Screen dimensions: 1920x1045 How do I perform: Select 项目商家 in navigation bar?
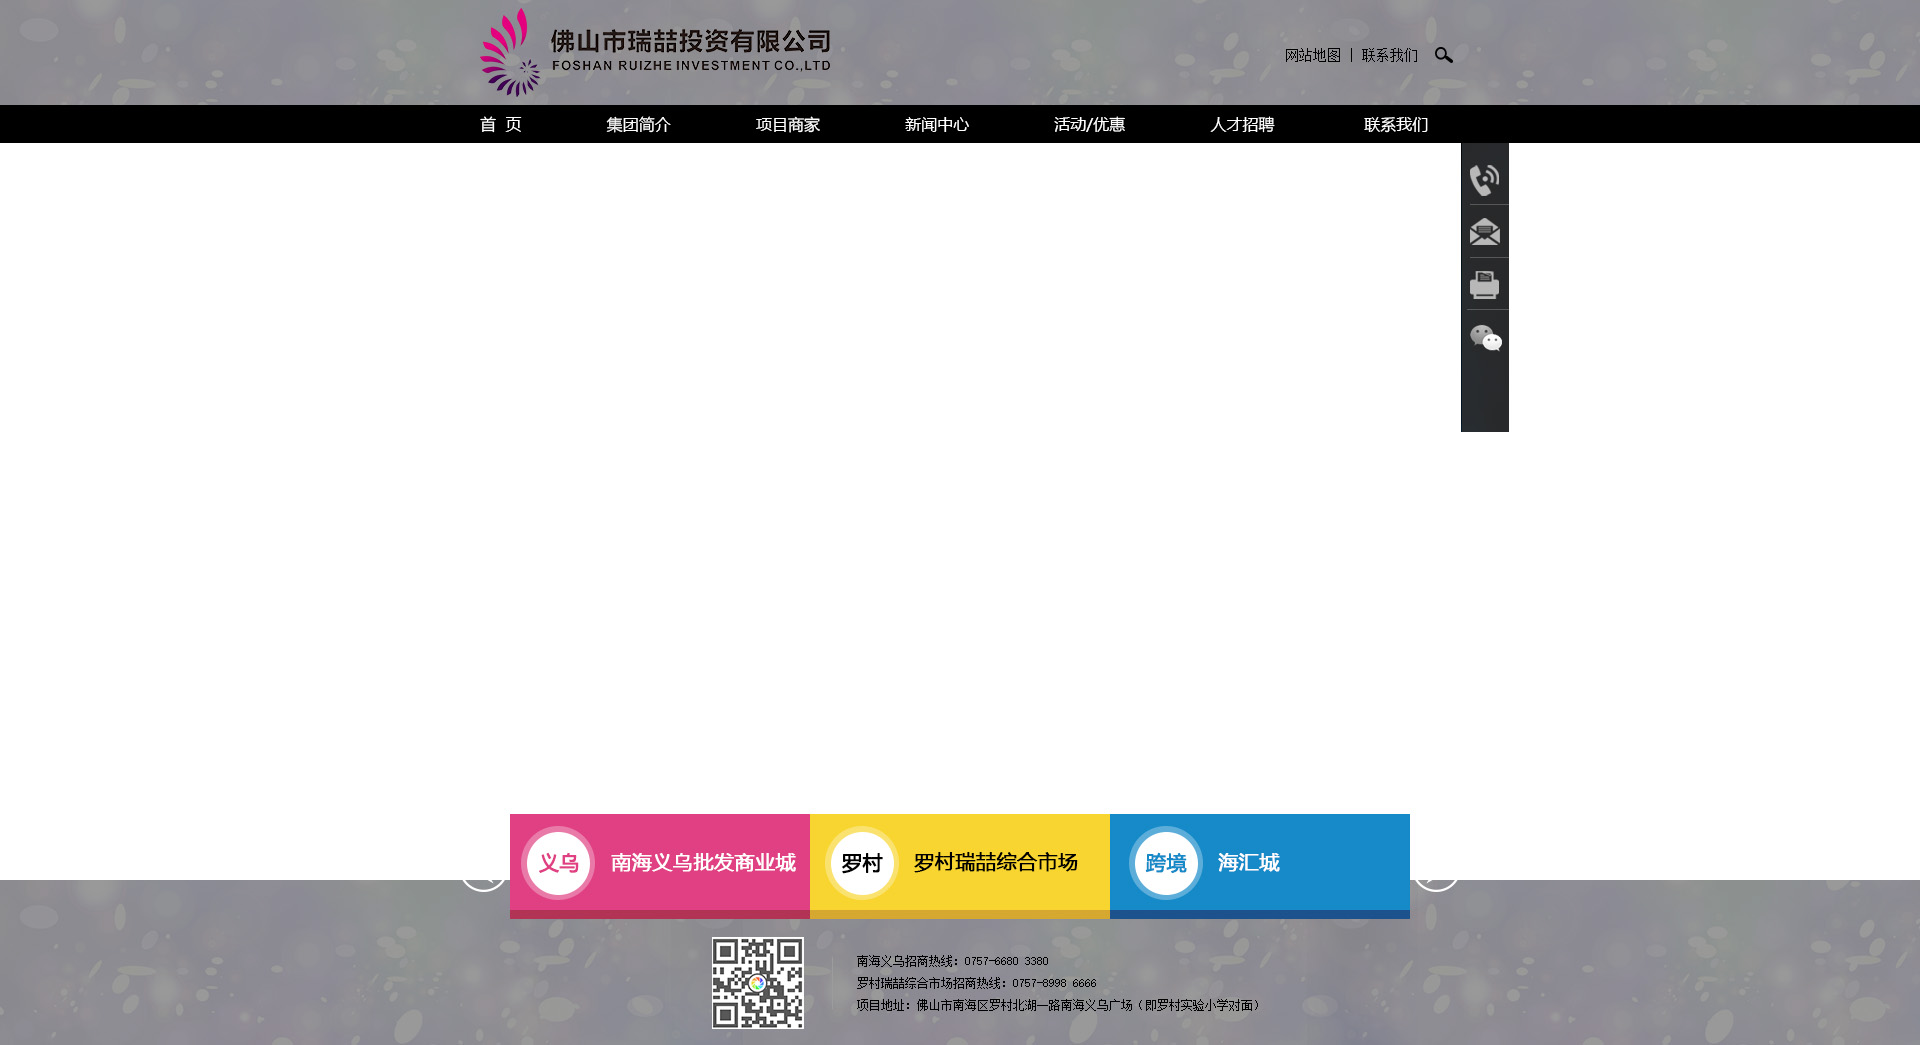tap(787, 125)
